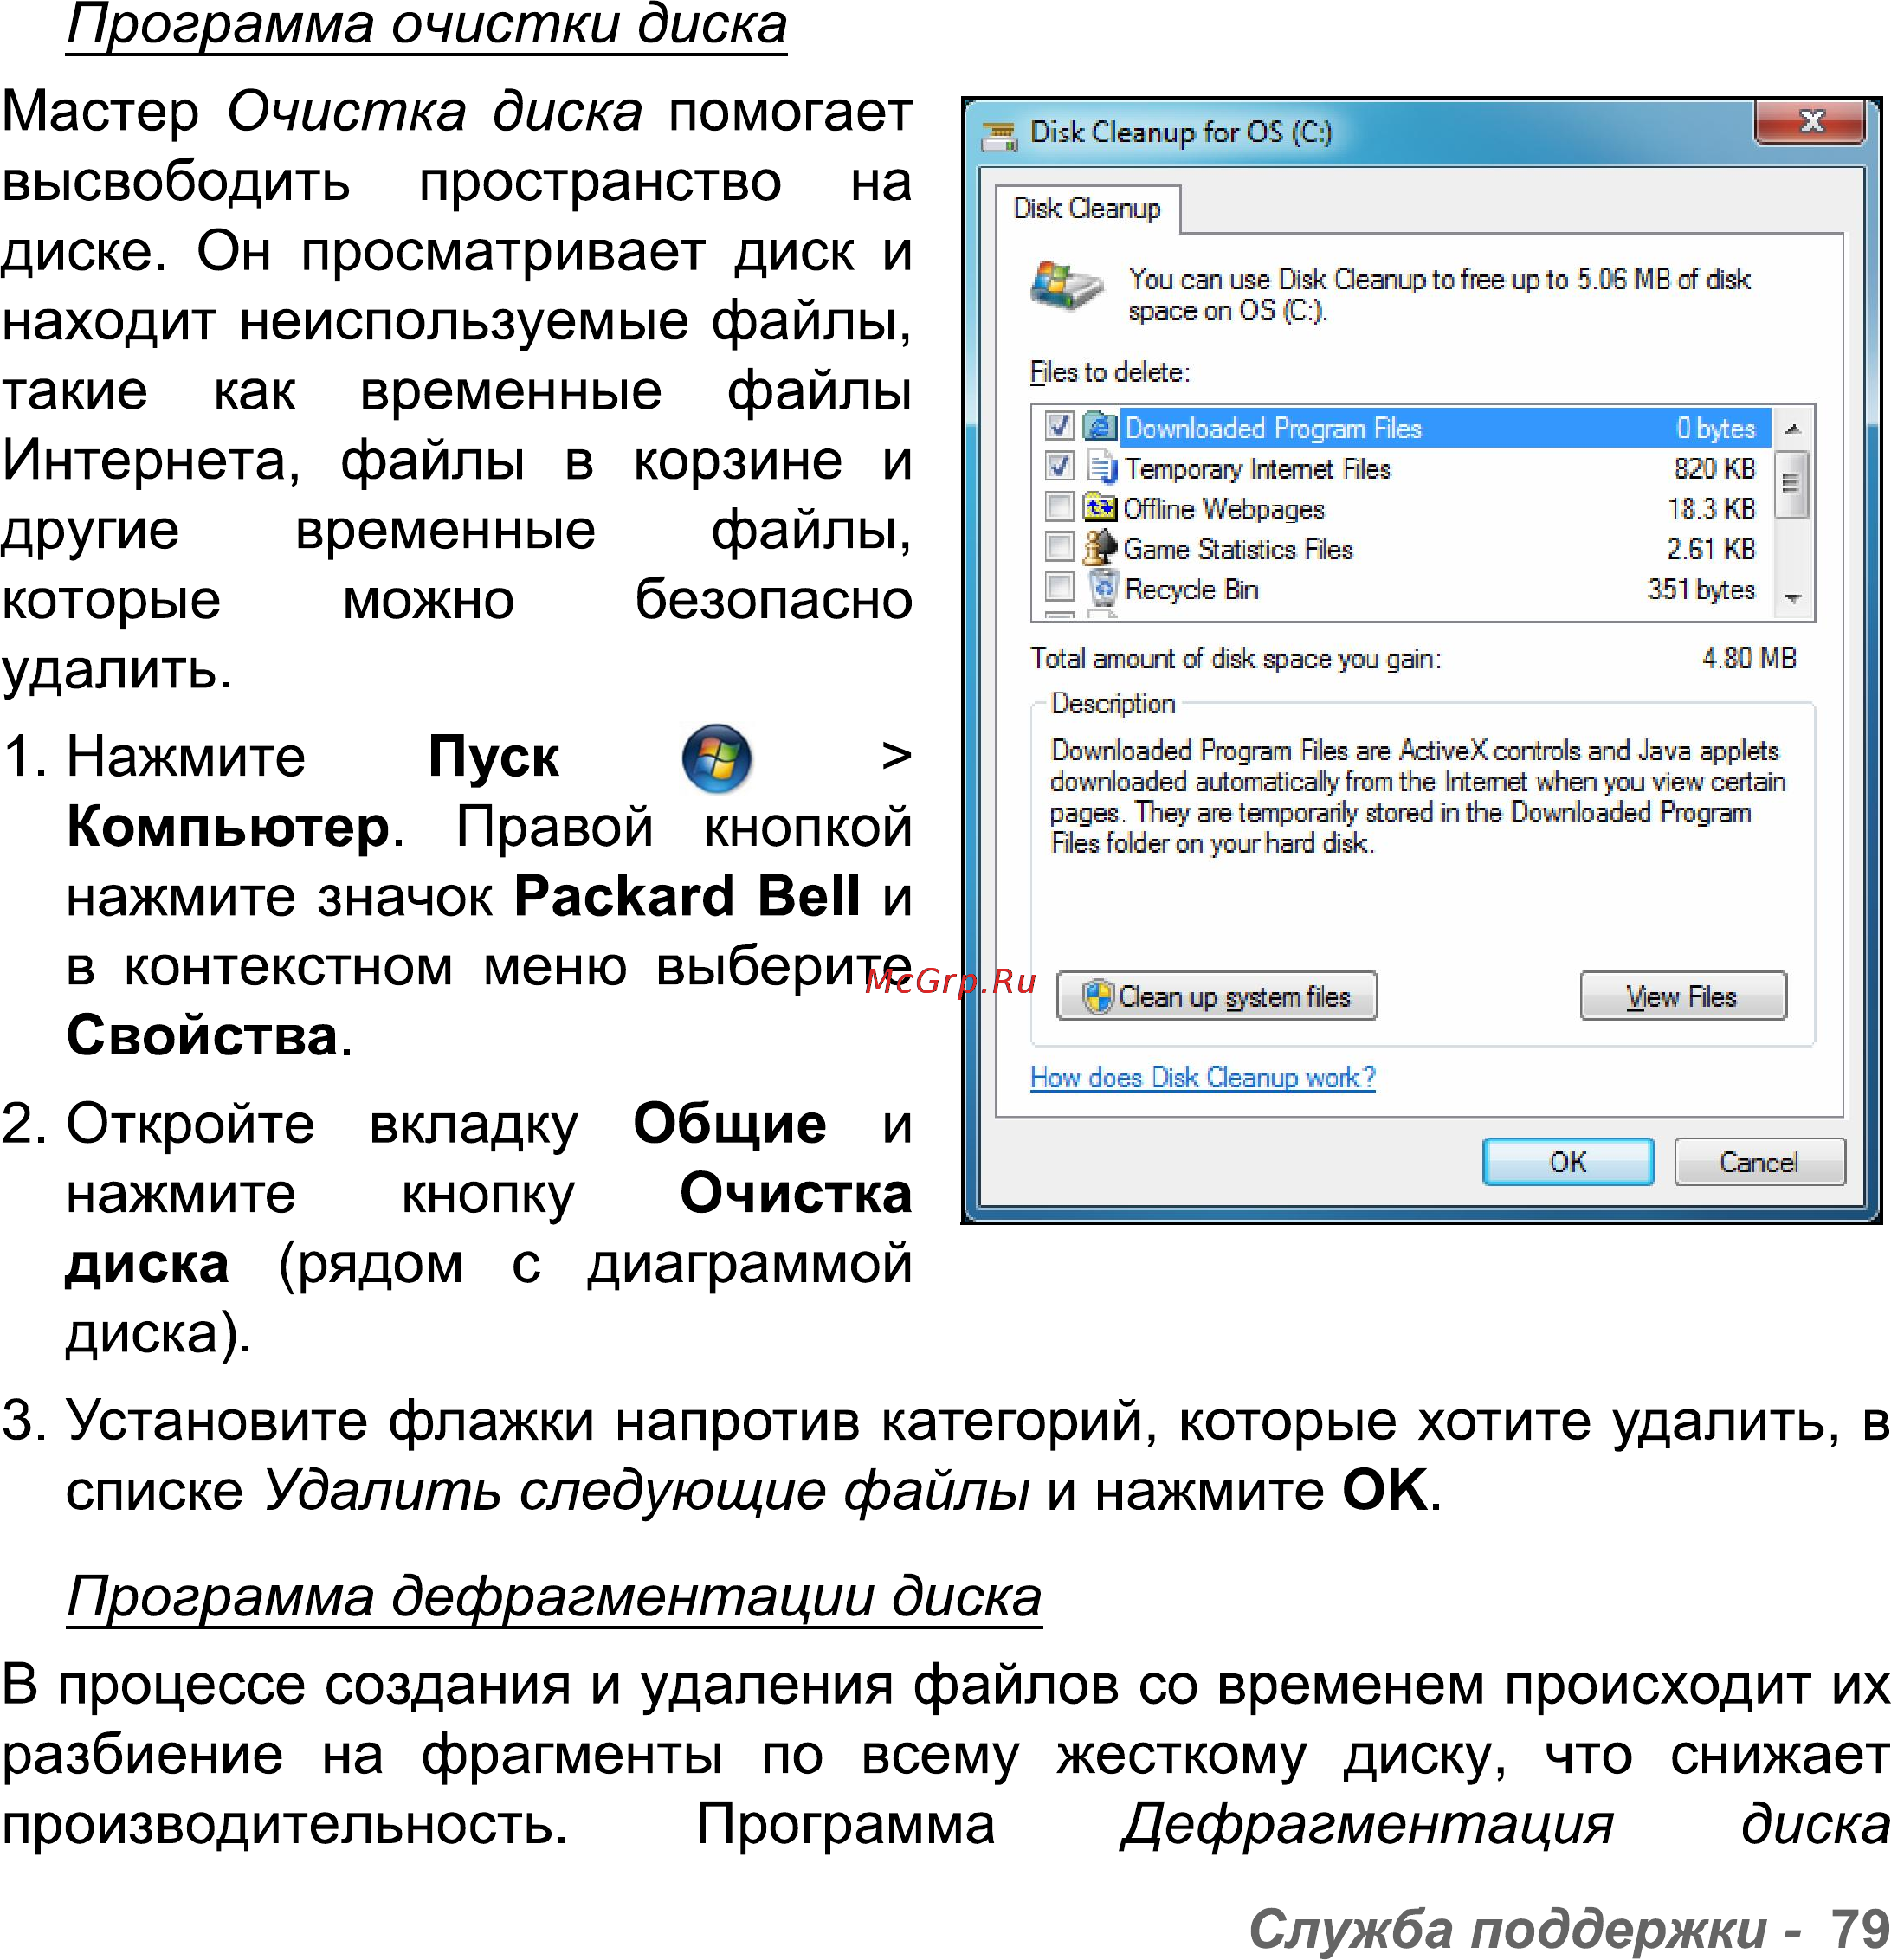Image resolution: width=1891 pixels, height=1960 pixels.
Task: Click the Downloaded Program Files folder icon
Action: point(1100,427)
